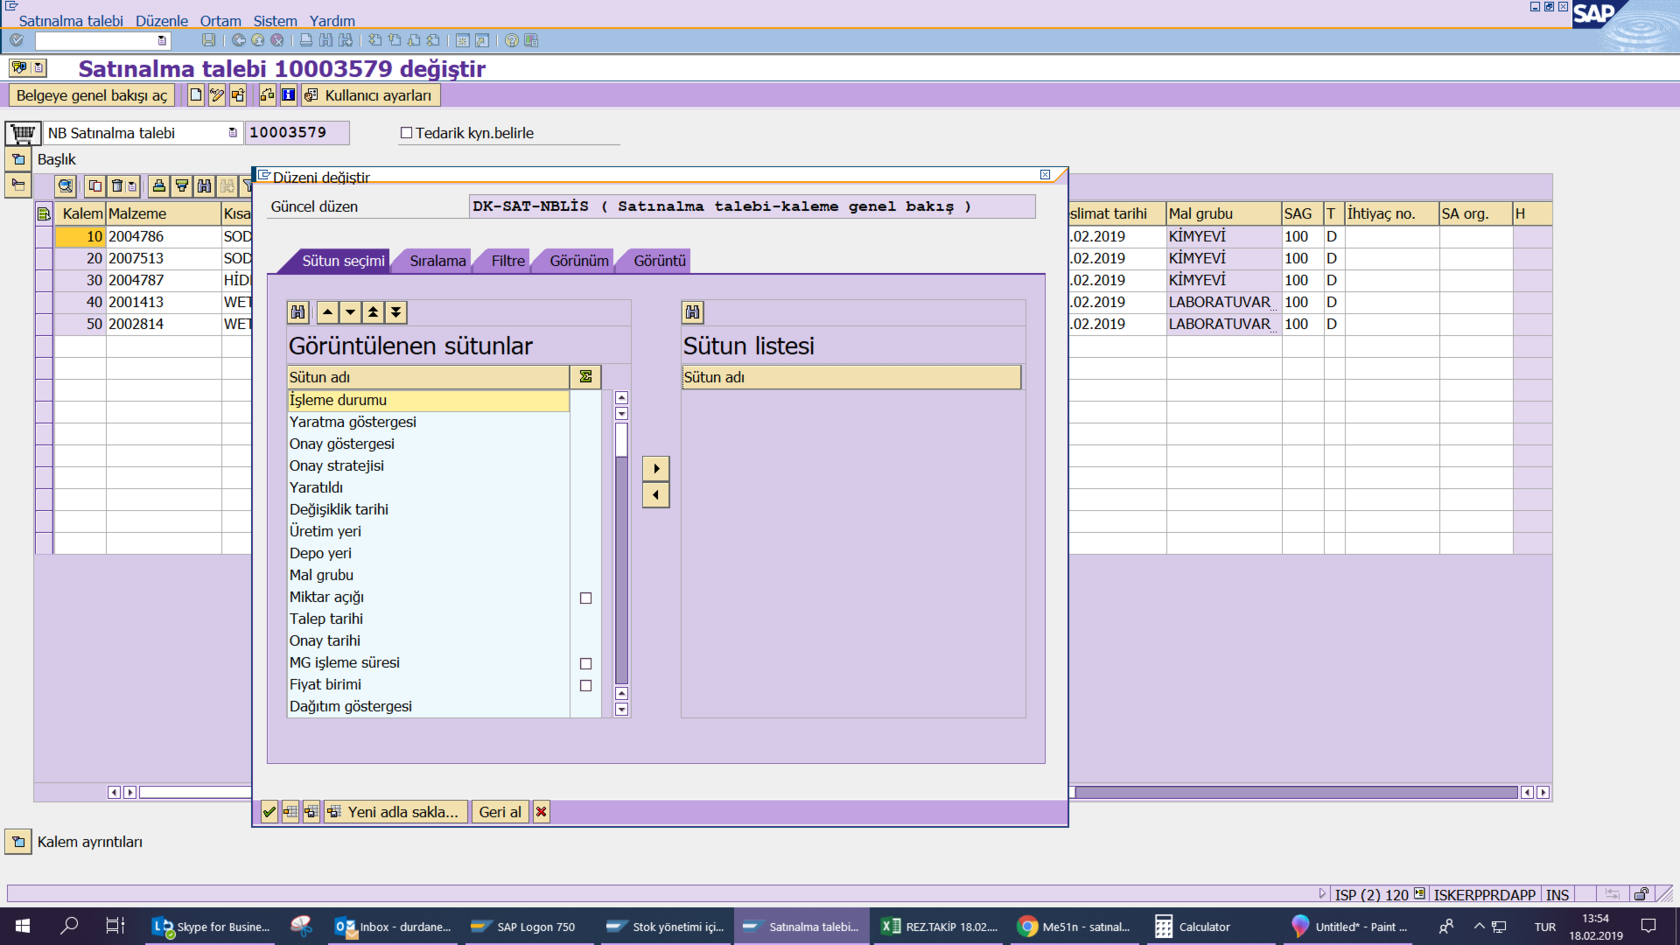Open the Düzenle menu

tap(162, 21)
